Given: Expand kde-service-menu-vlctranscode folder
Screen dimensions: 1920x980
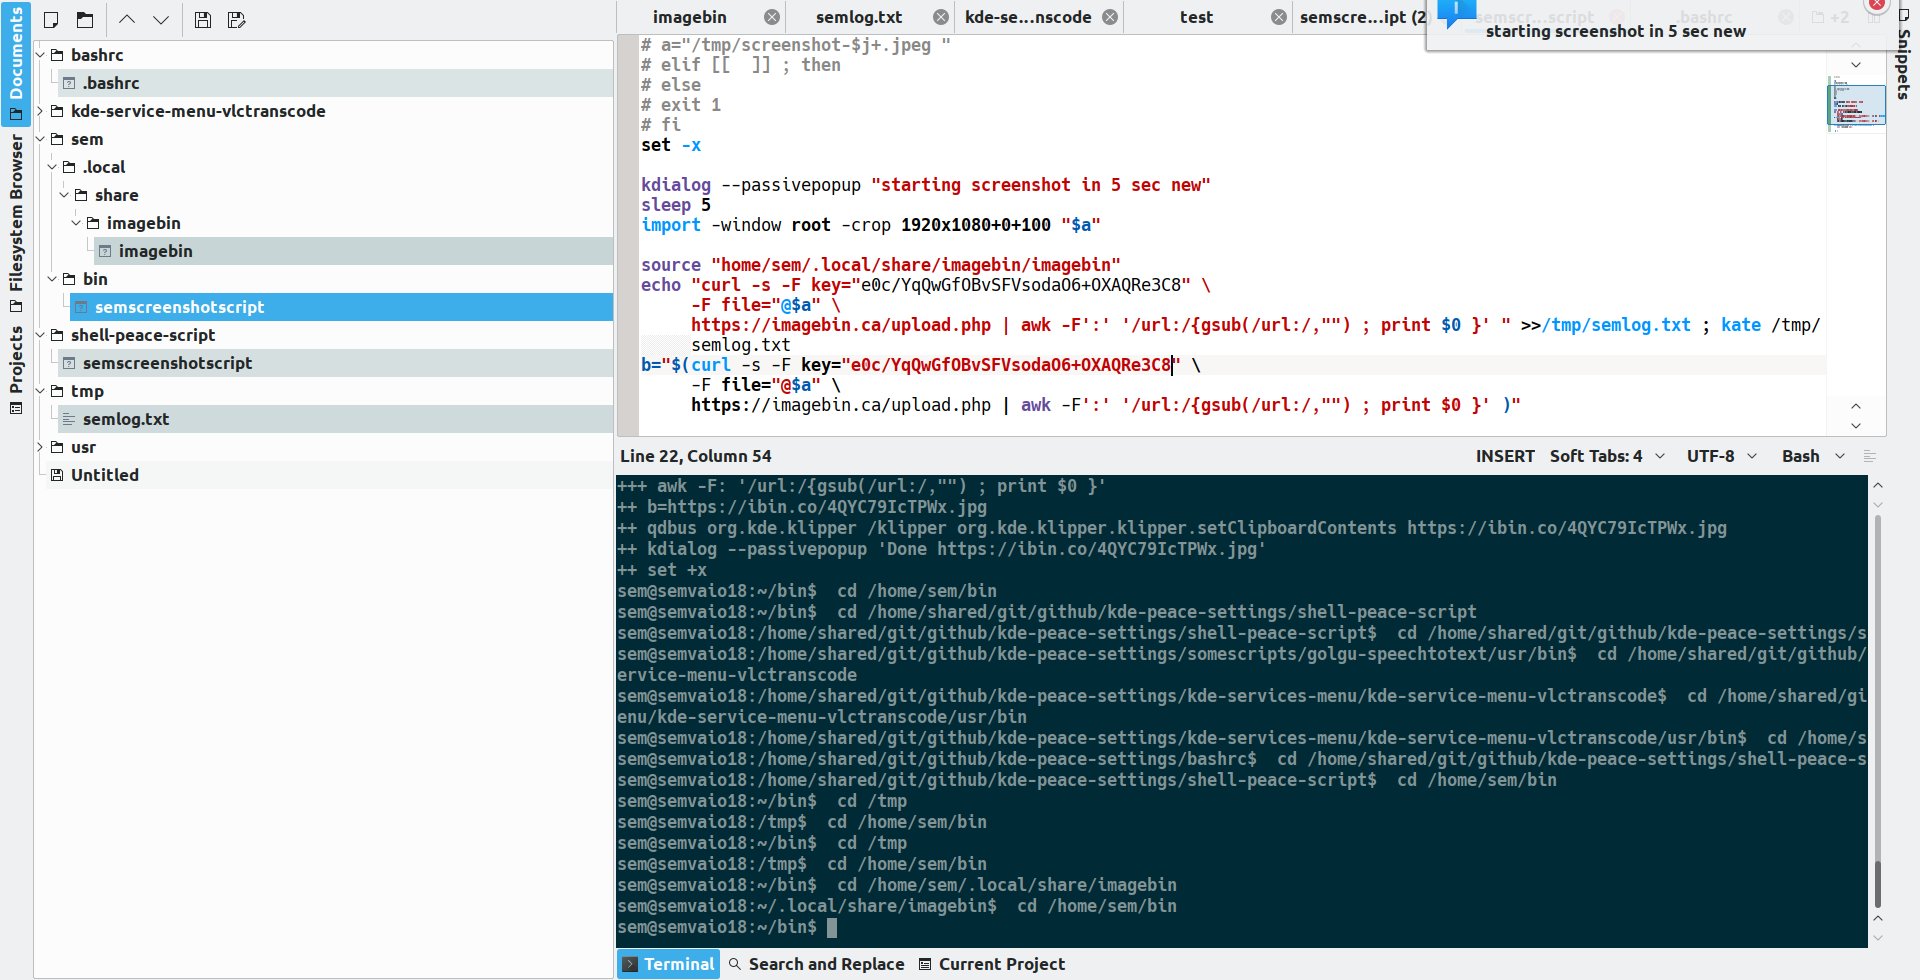Looking at the screenshot, I should coord(41,111).
